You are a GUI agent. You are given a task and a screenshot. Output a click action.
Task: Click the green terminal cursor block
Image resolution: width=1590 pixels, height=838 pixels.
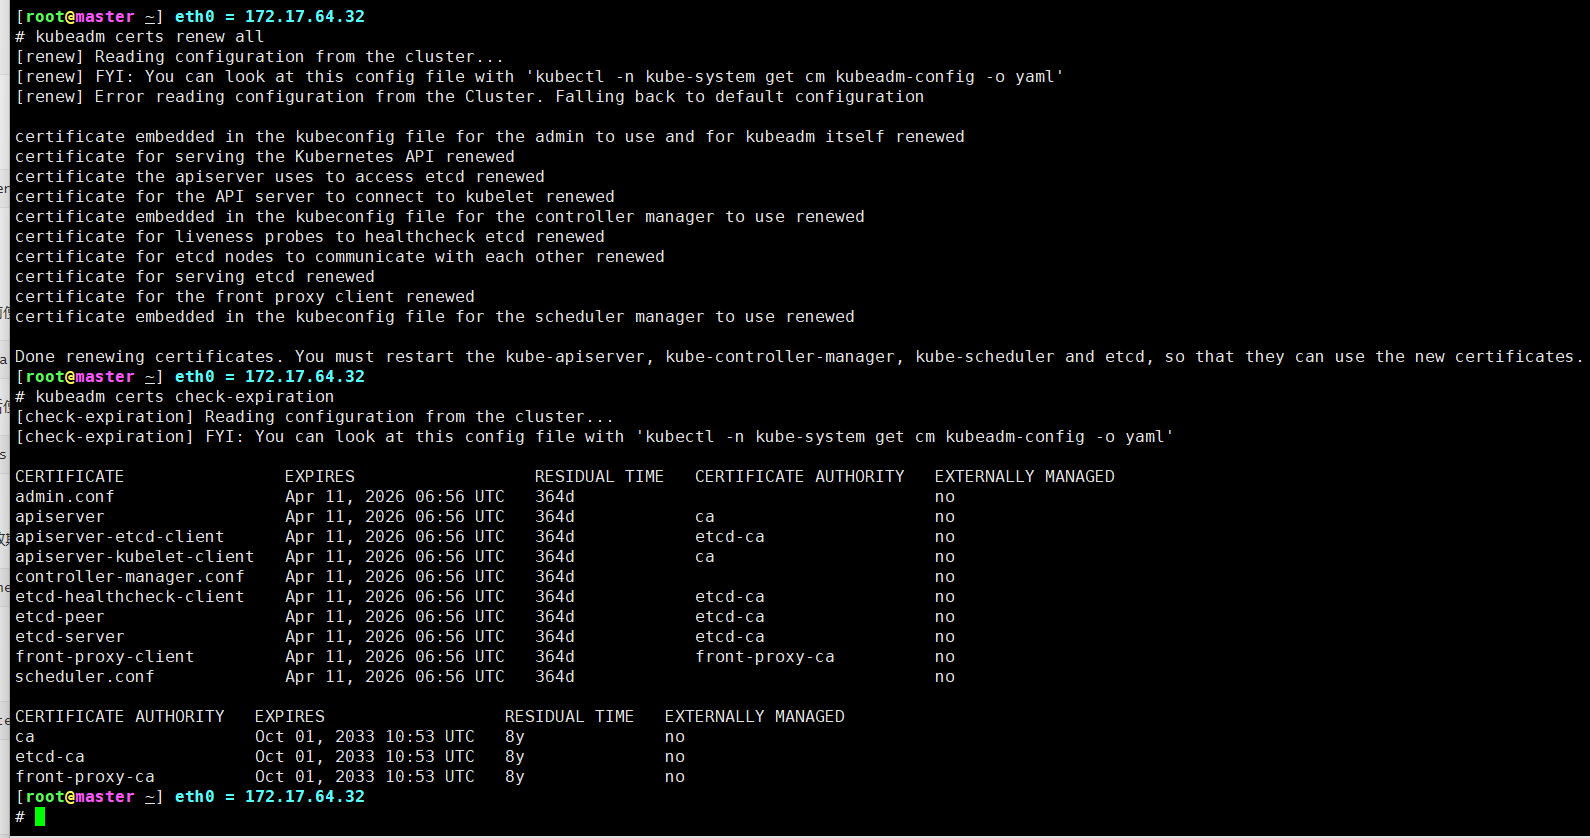pyautogui.click(x=40, y=817)
